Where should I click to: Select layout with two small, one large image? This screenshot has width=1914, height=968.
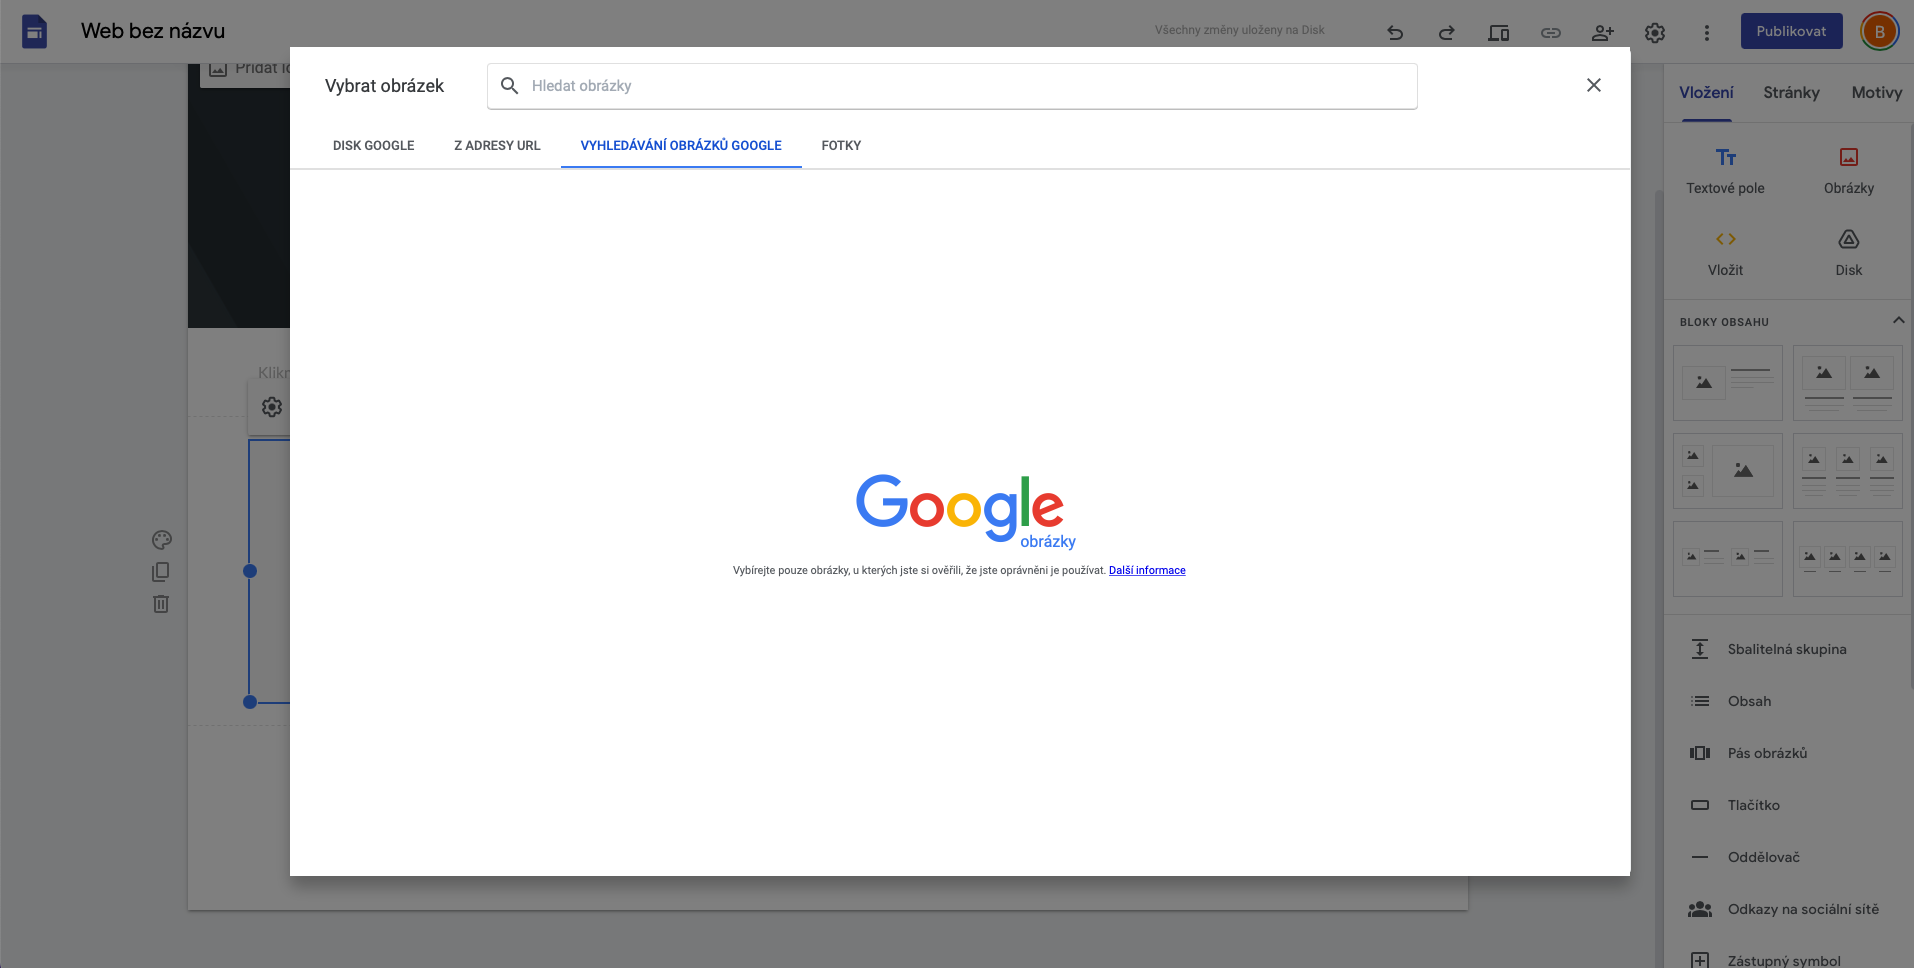click(x=1727, y=471)
